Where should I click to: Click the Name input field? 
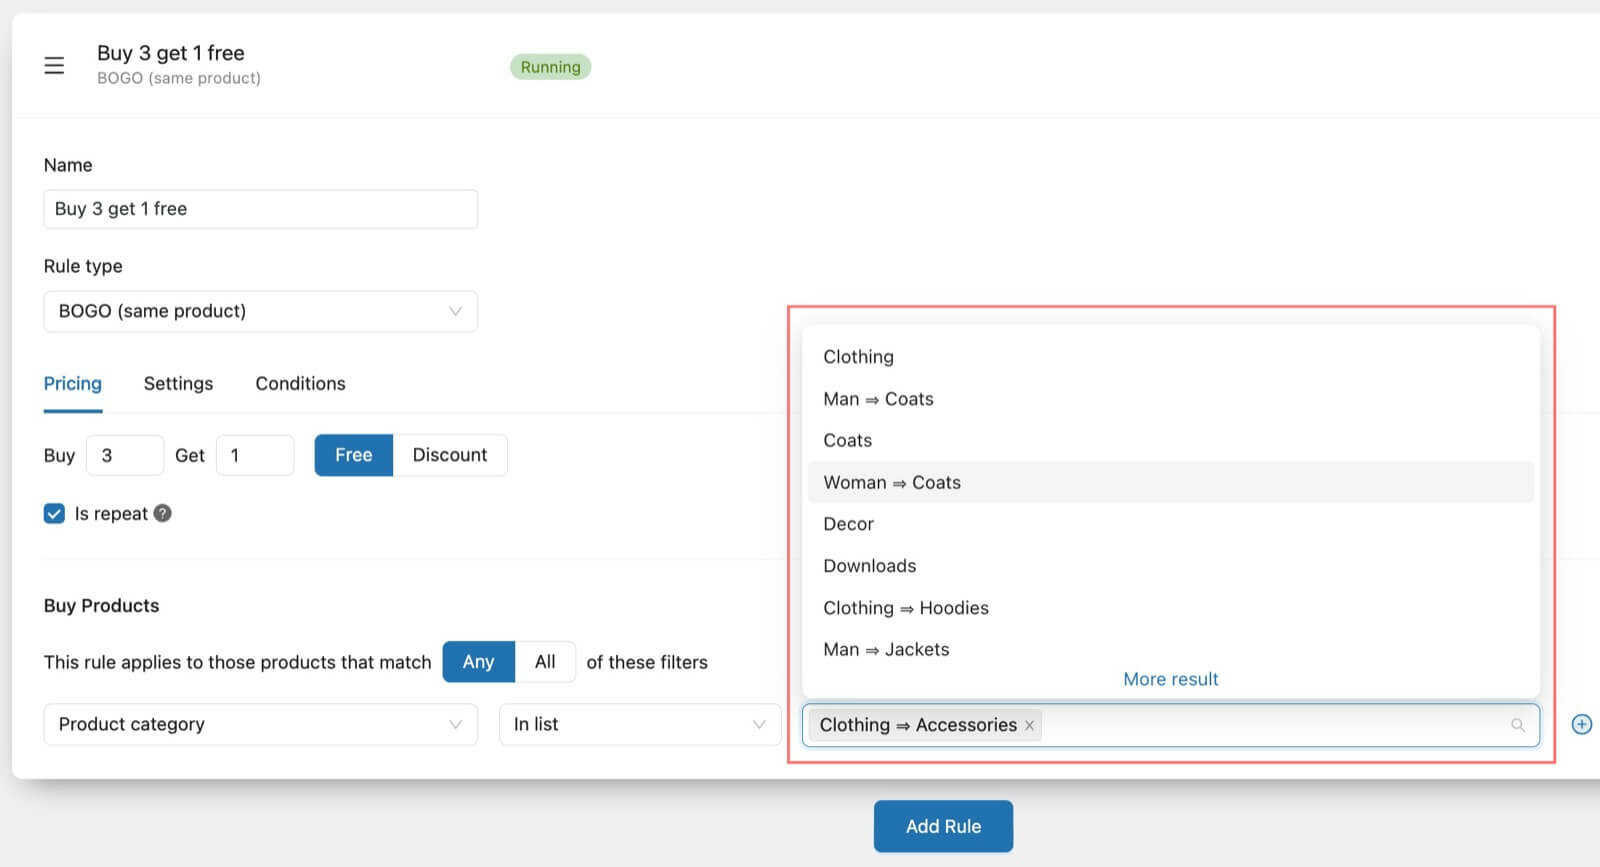coord(260,209)
